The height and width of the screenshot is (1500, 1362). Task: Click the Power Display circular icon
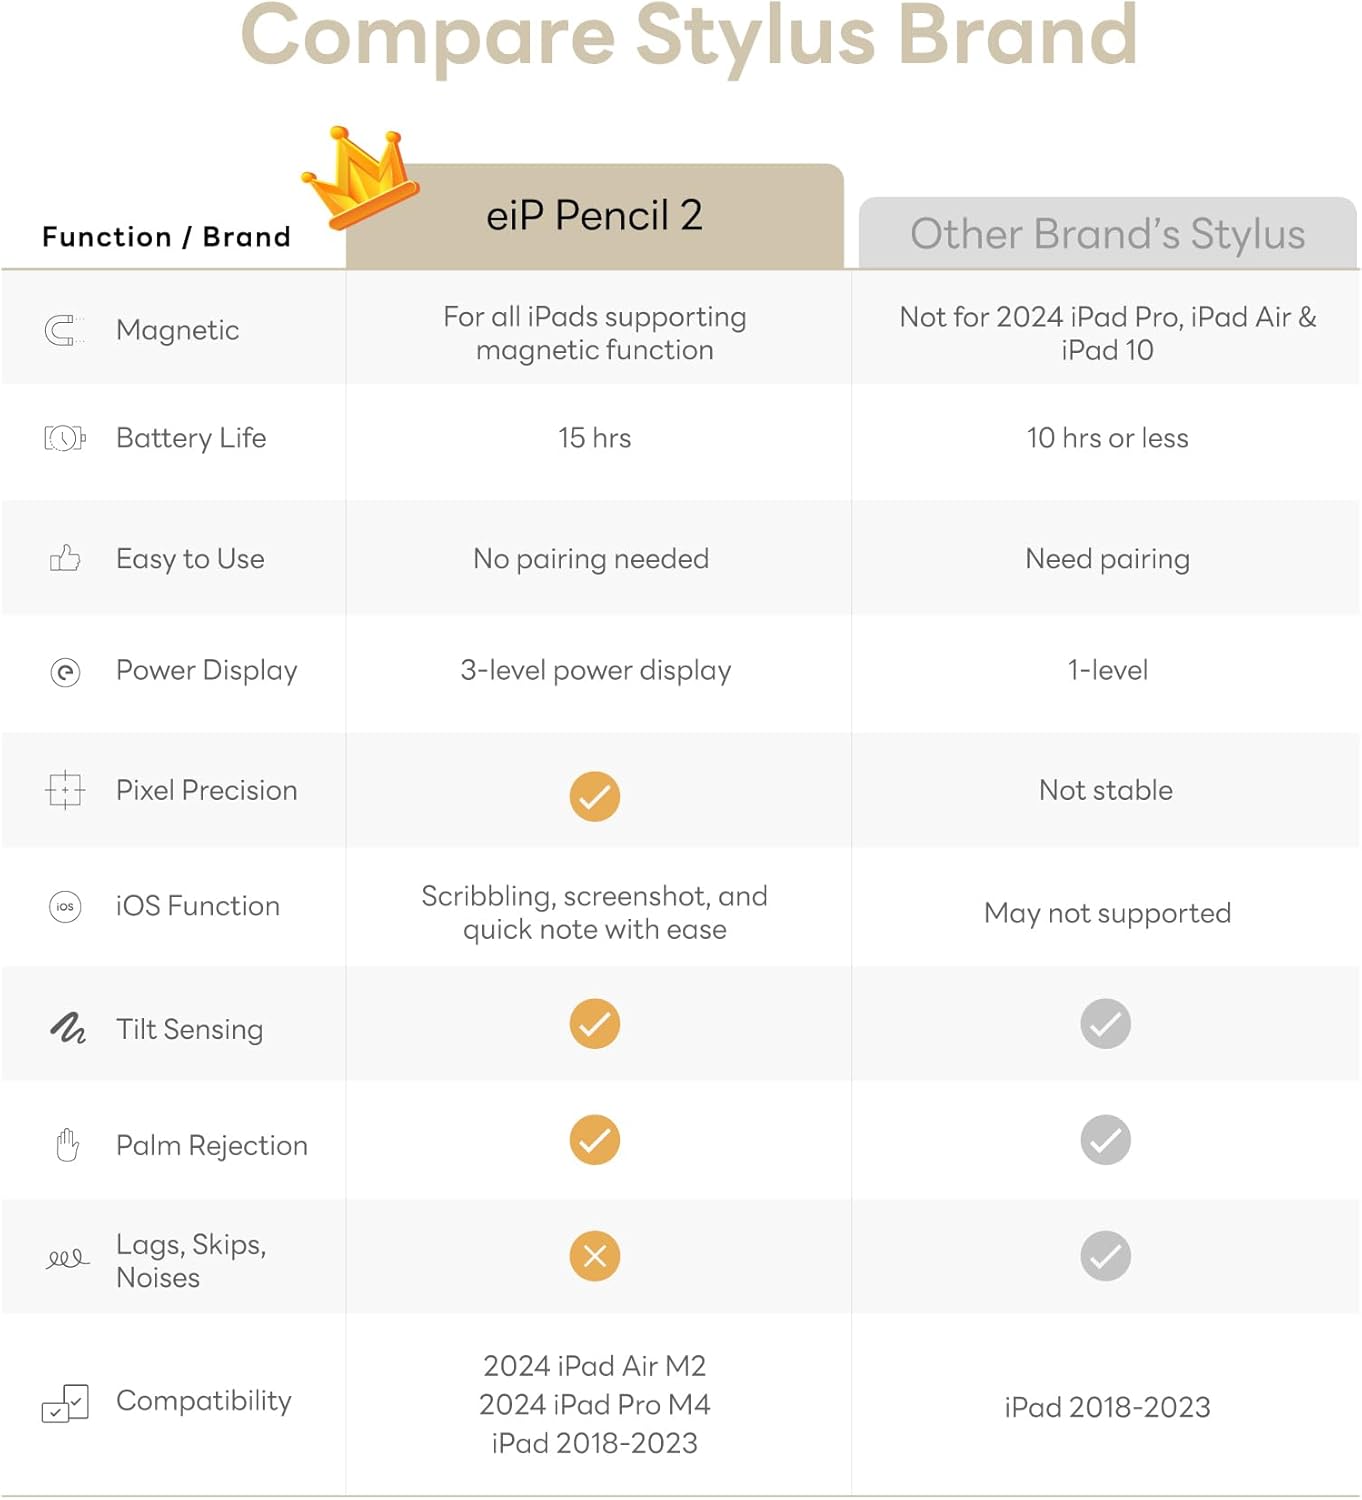tap(65, 672)
